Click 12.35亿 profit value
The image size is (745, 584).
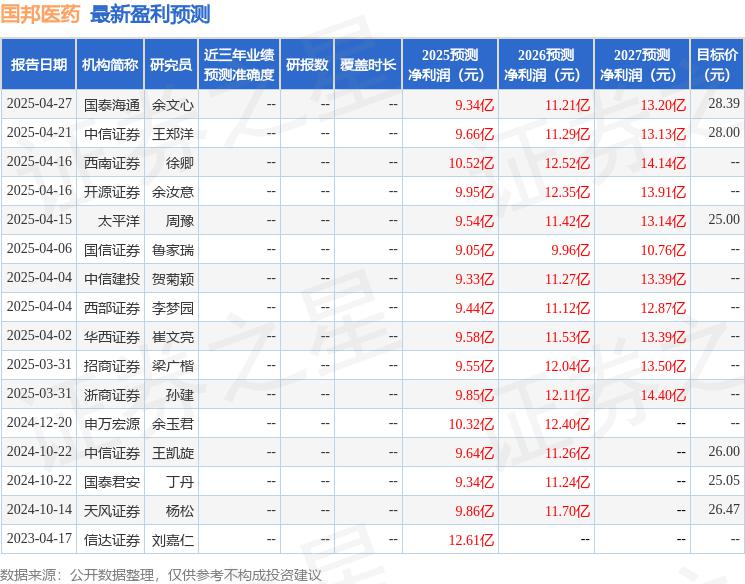tap(567, 191)
